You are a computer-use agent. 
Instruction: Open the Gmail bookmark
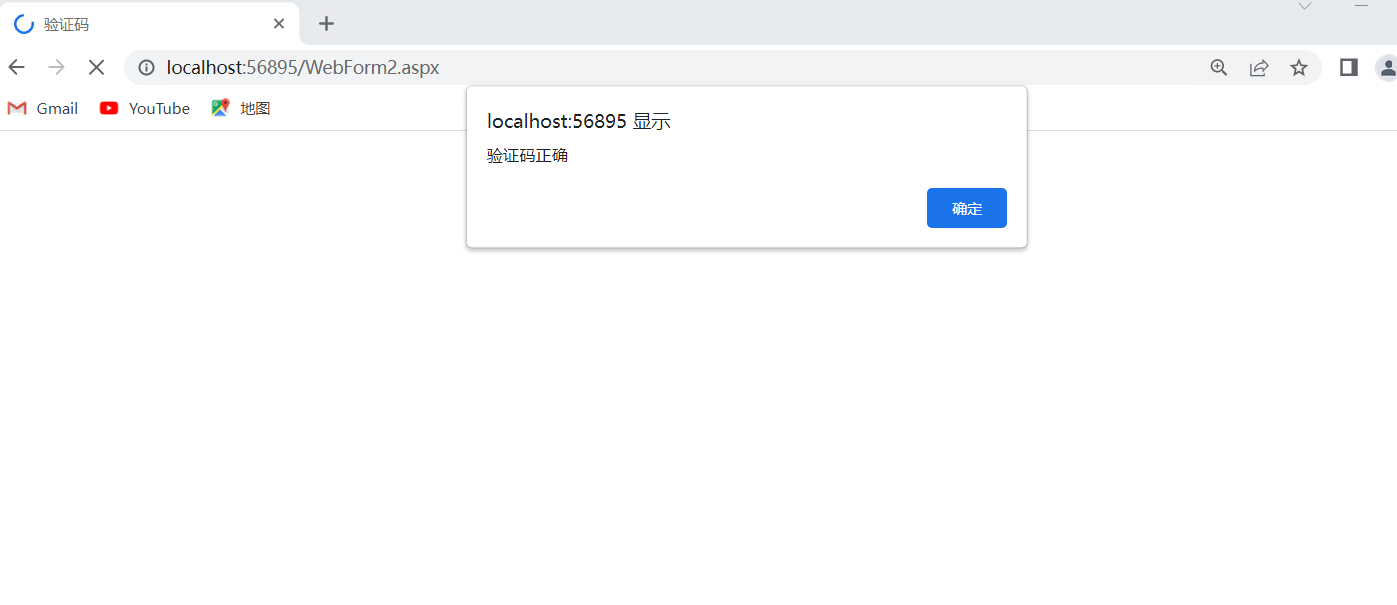tap(43, 108)
